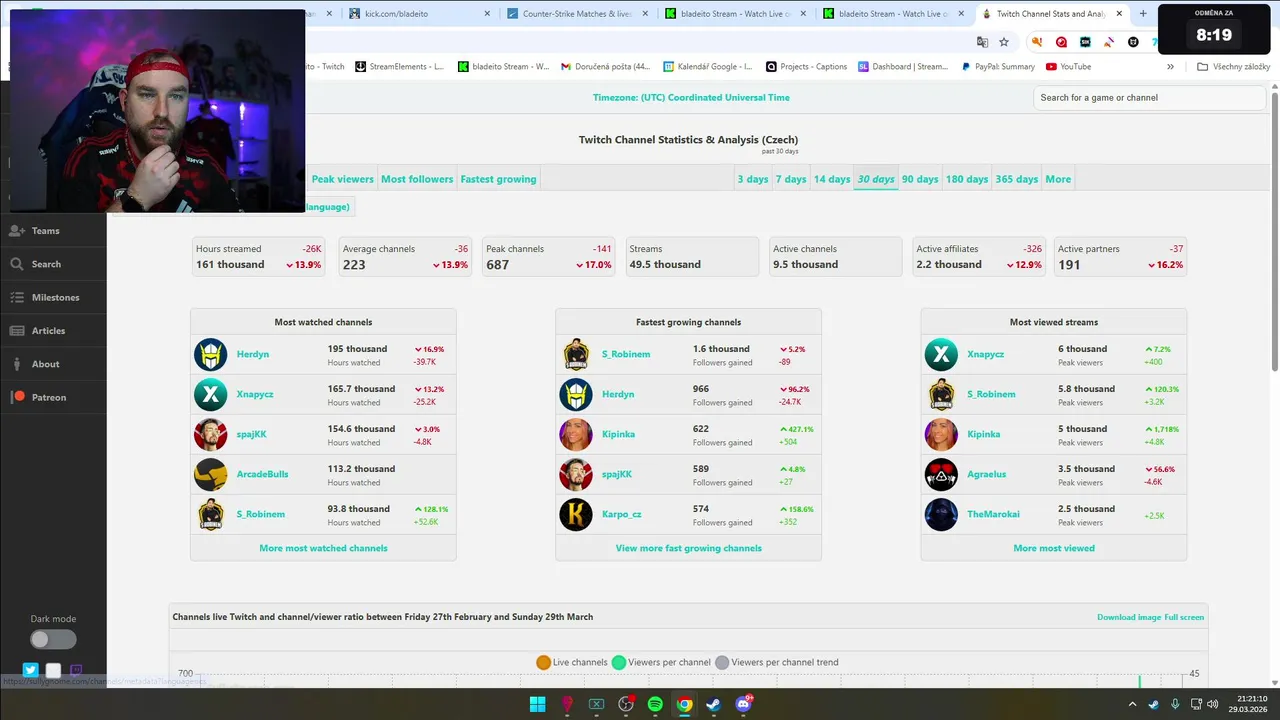
Task: Click ArcadeBulls channel avatar
Action: [211, 474]
